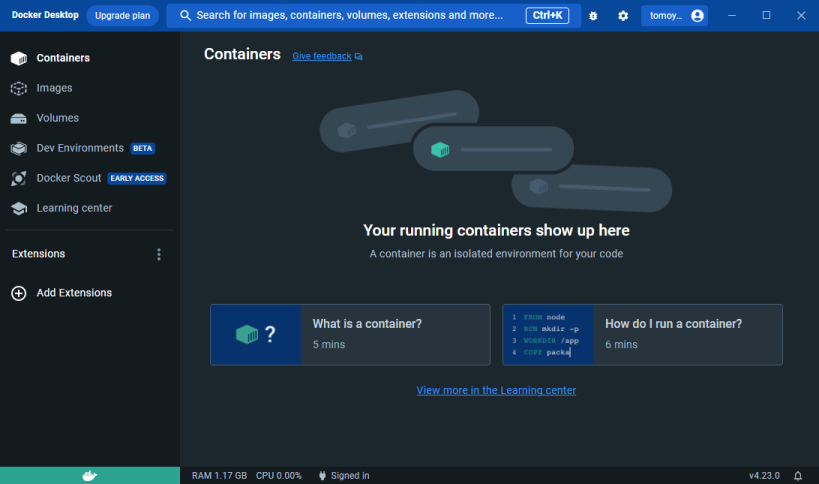Click the EARLY ACCESS badge

[137, 179]
